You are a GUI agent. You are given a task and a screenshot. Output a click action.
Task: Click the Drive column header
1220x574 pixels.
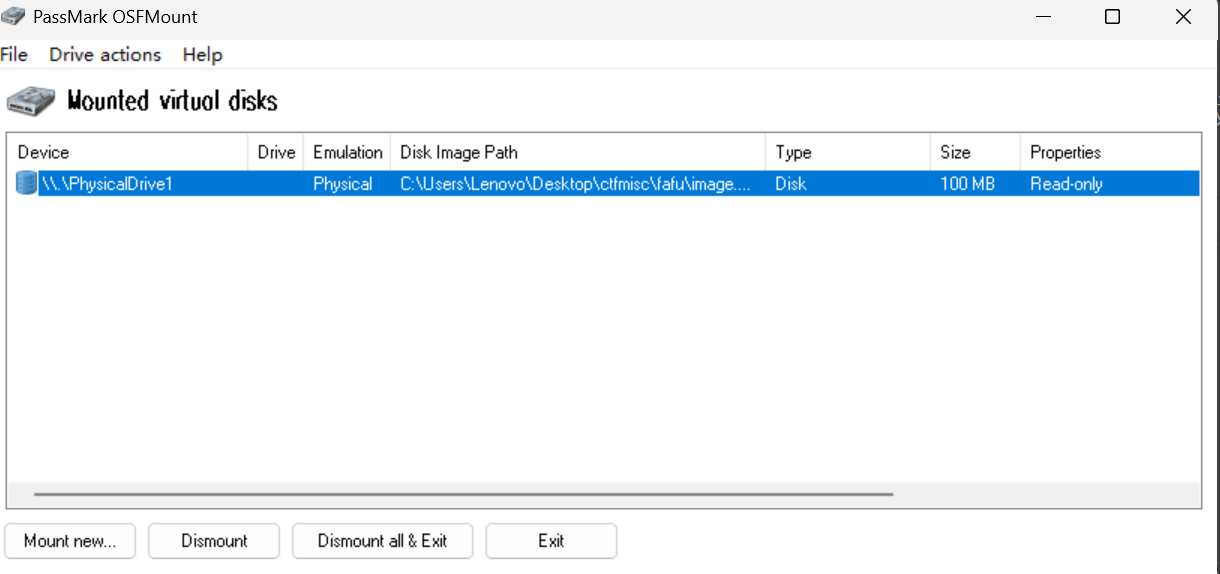point(276,152)
